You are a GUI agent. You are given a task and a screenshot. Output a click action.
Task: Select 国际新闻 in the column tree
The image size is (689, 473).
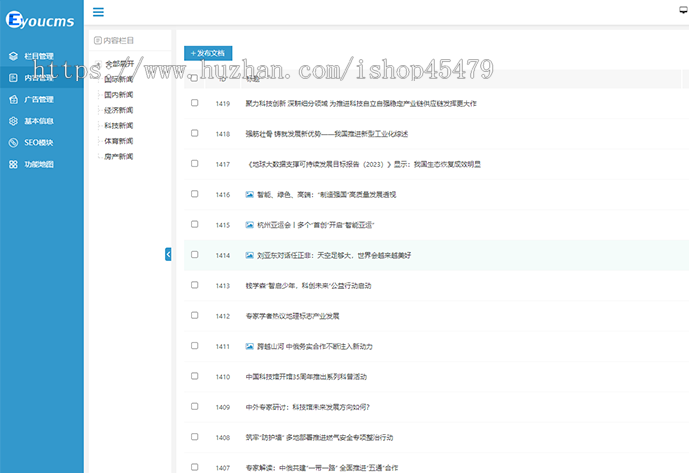[x=119, y=79]
